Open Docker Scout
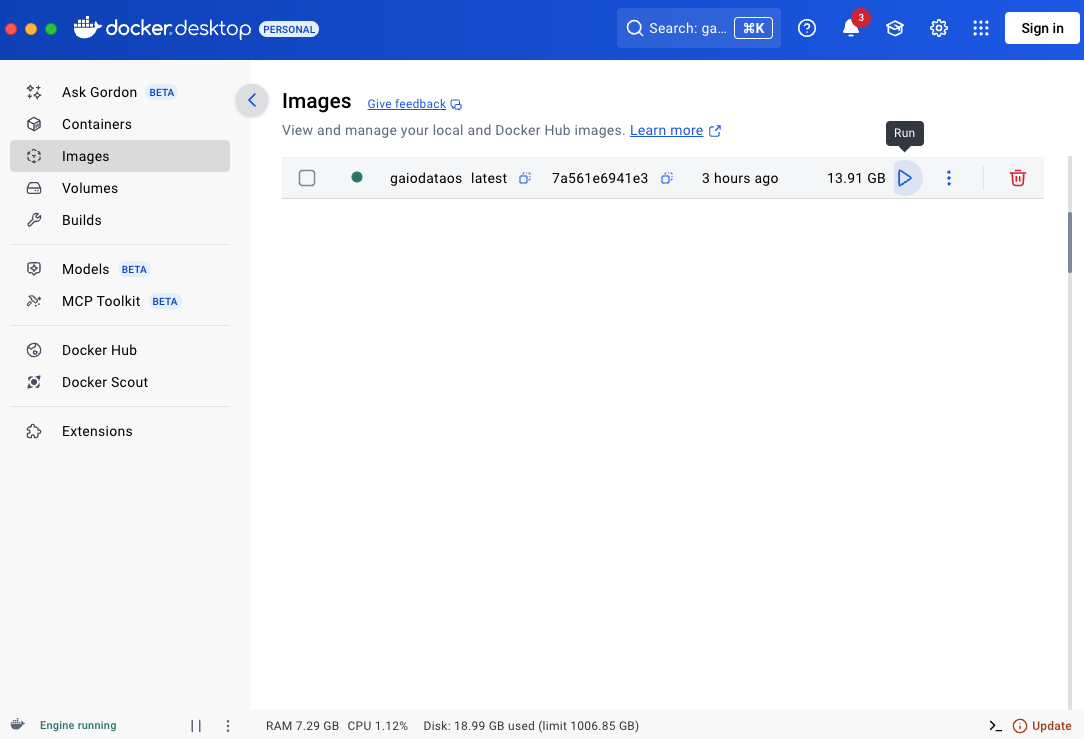The height and width of the screenshot is (739, 1084). [x=120, y=382]
